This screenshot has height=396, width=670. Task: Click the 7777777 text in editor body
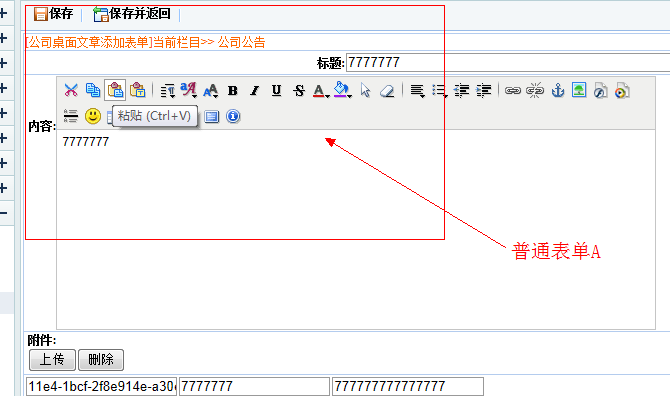point(85,142)
